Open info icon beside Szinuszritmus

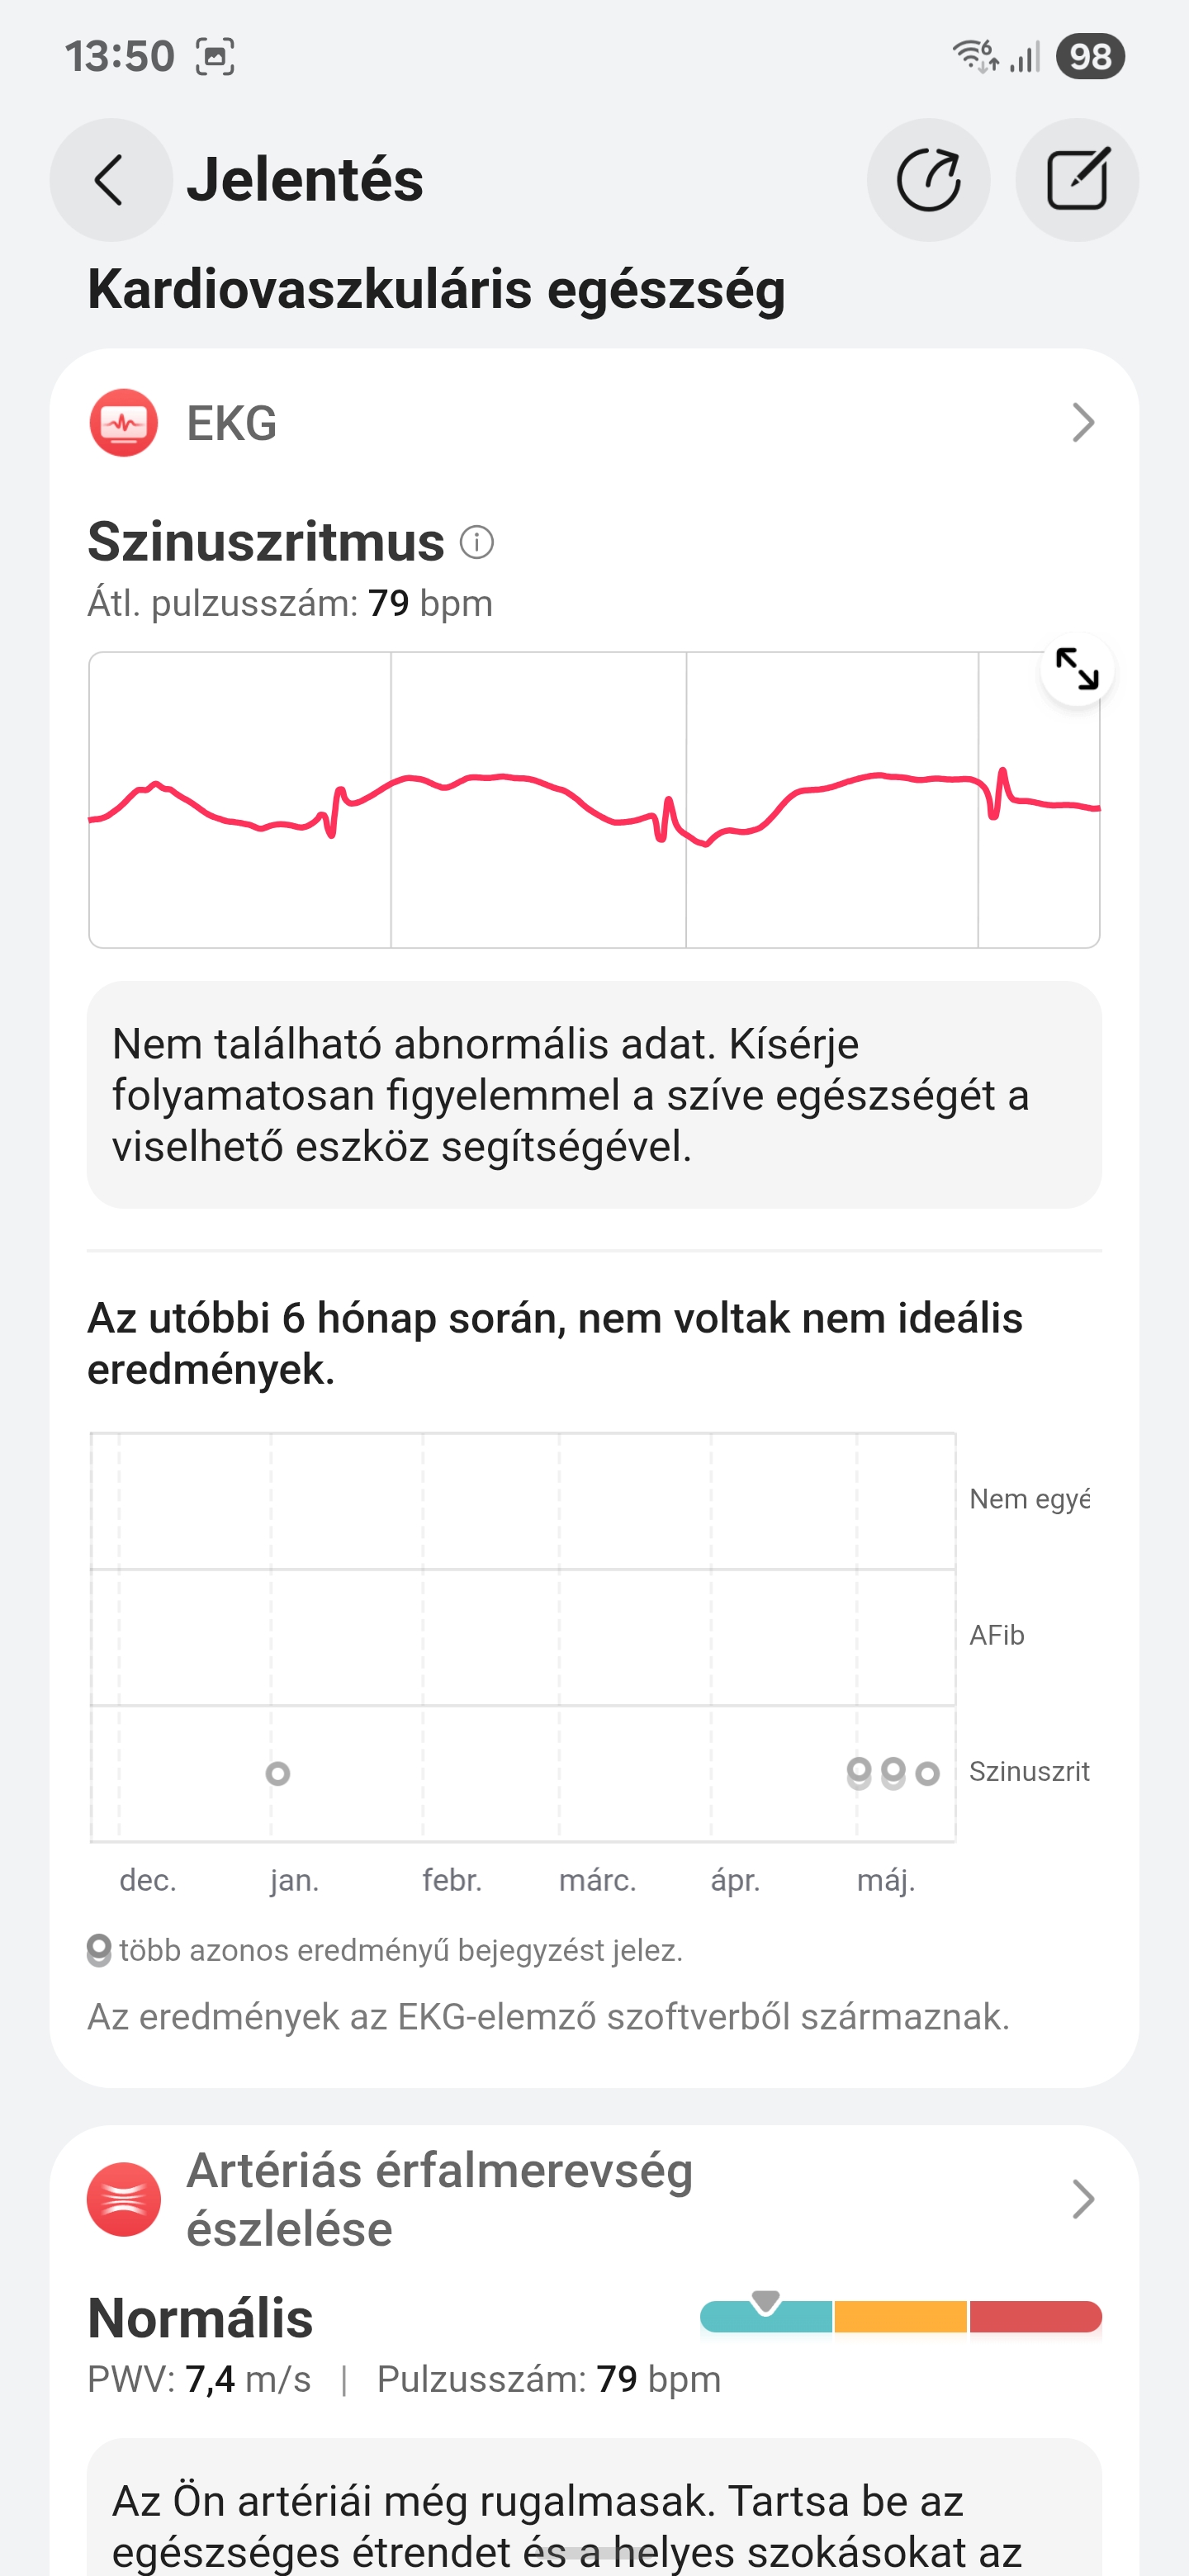[477, 543]
